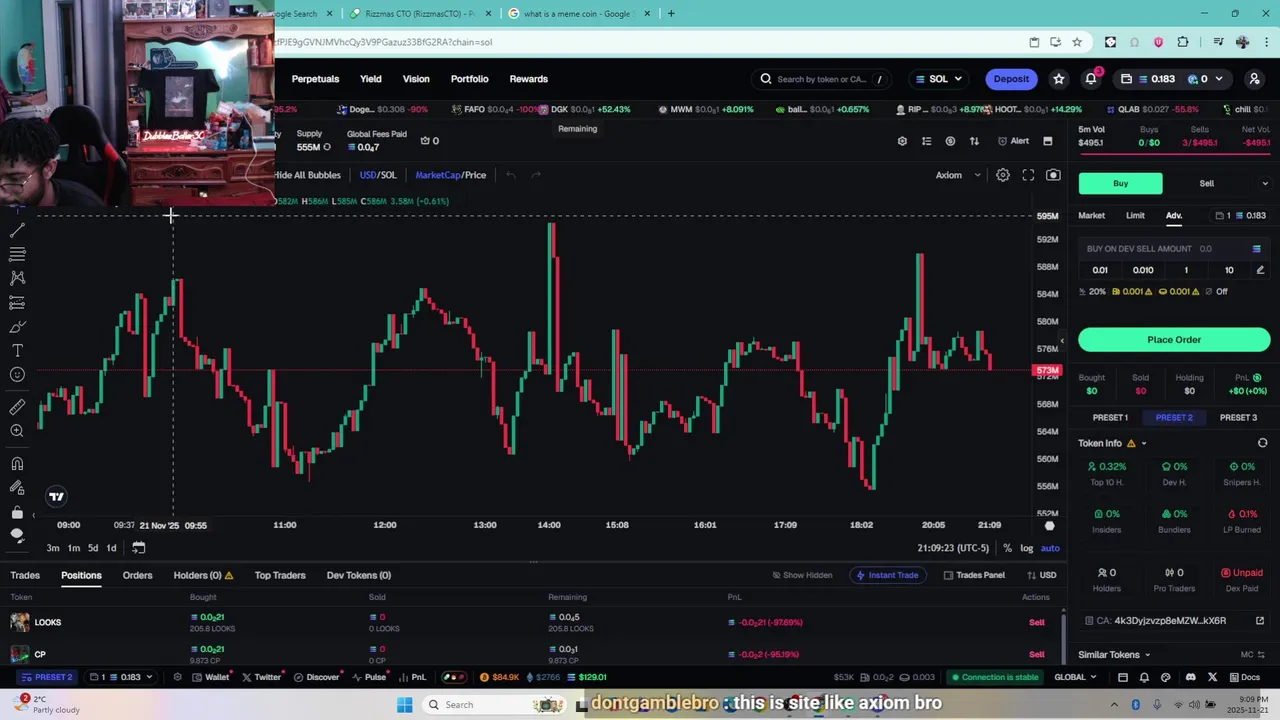
Task: Open footer wallet selector showing 0.183
Action: click(x=122, y=677)
